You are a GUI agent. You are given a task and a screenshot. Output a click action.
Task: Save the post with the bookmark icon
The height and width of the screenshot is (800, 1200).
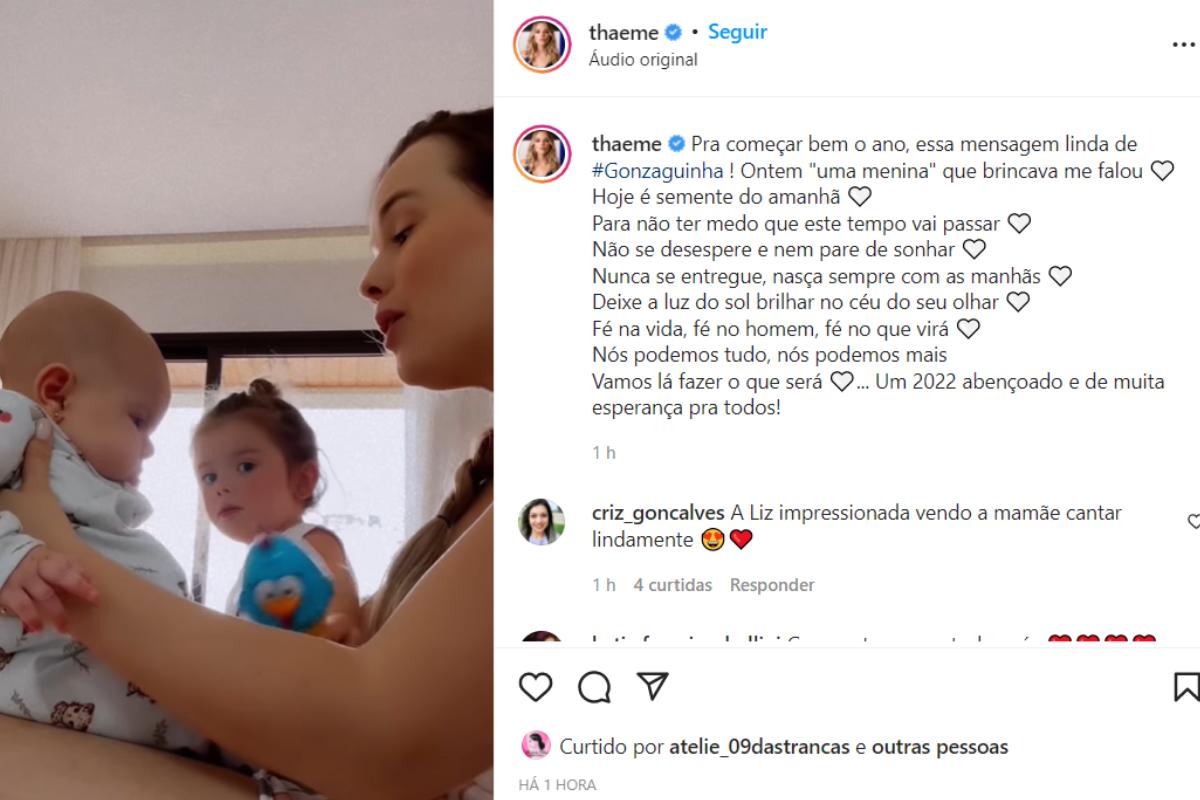pyautogui.click(x=1187, y=687)
